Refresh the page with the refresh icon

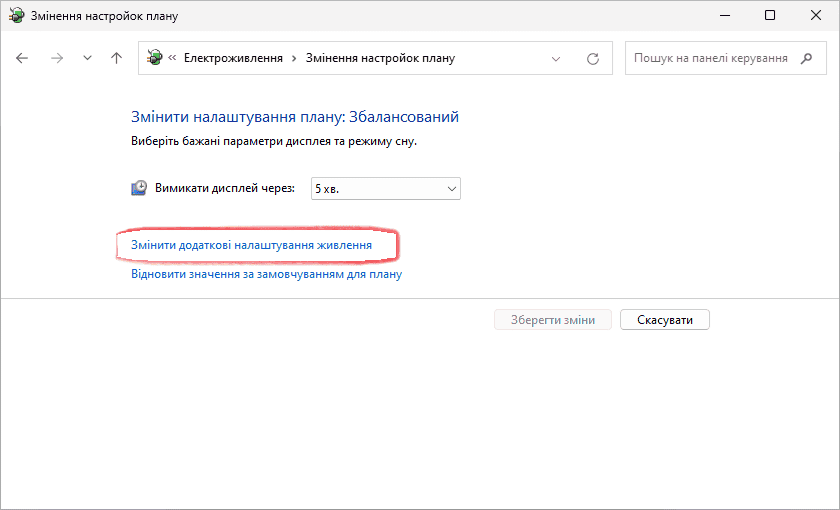point(592,58)
